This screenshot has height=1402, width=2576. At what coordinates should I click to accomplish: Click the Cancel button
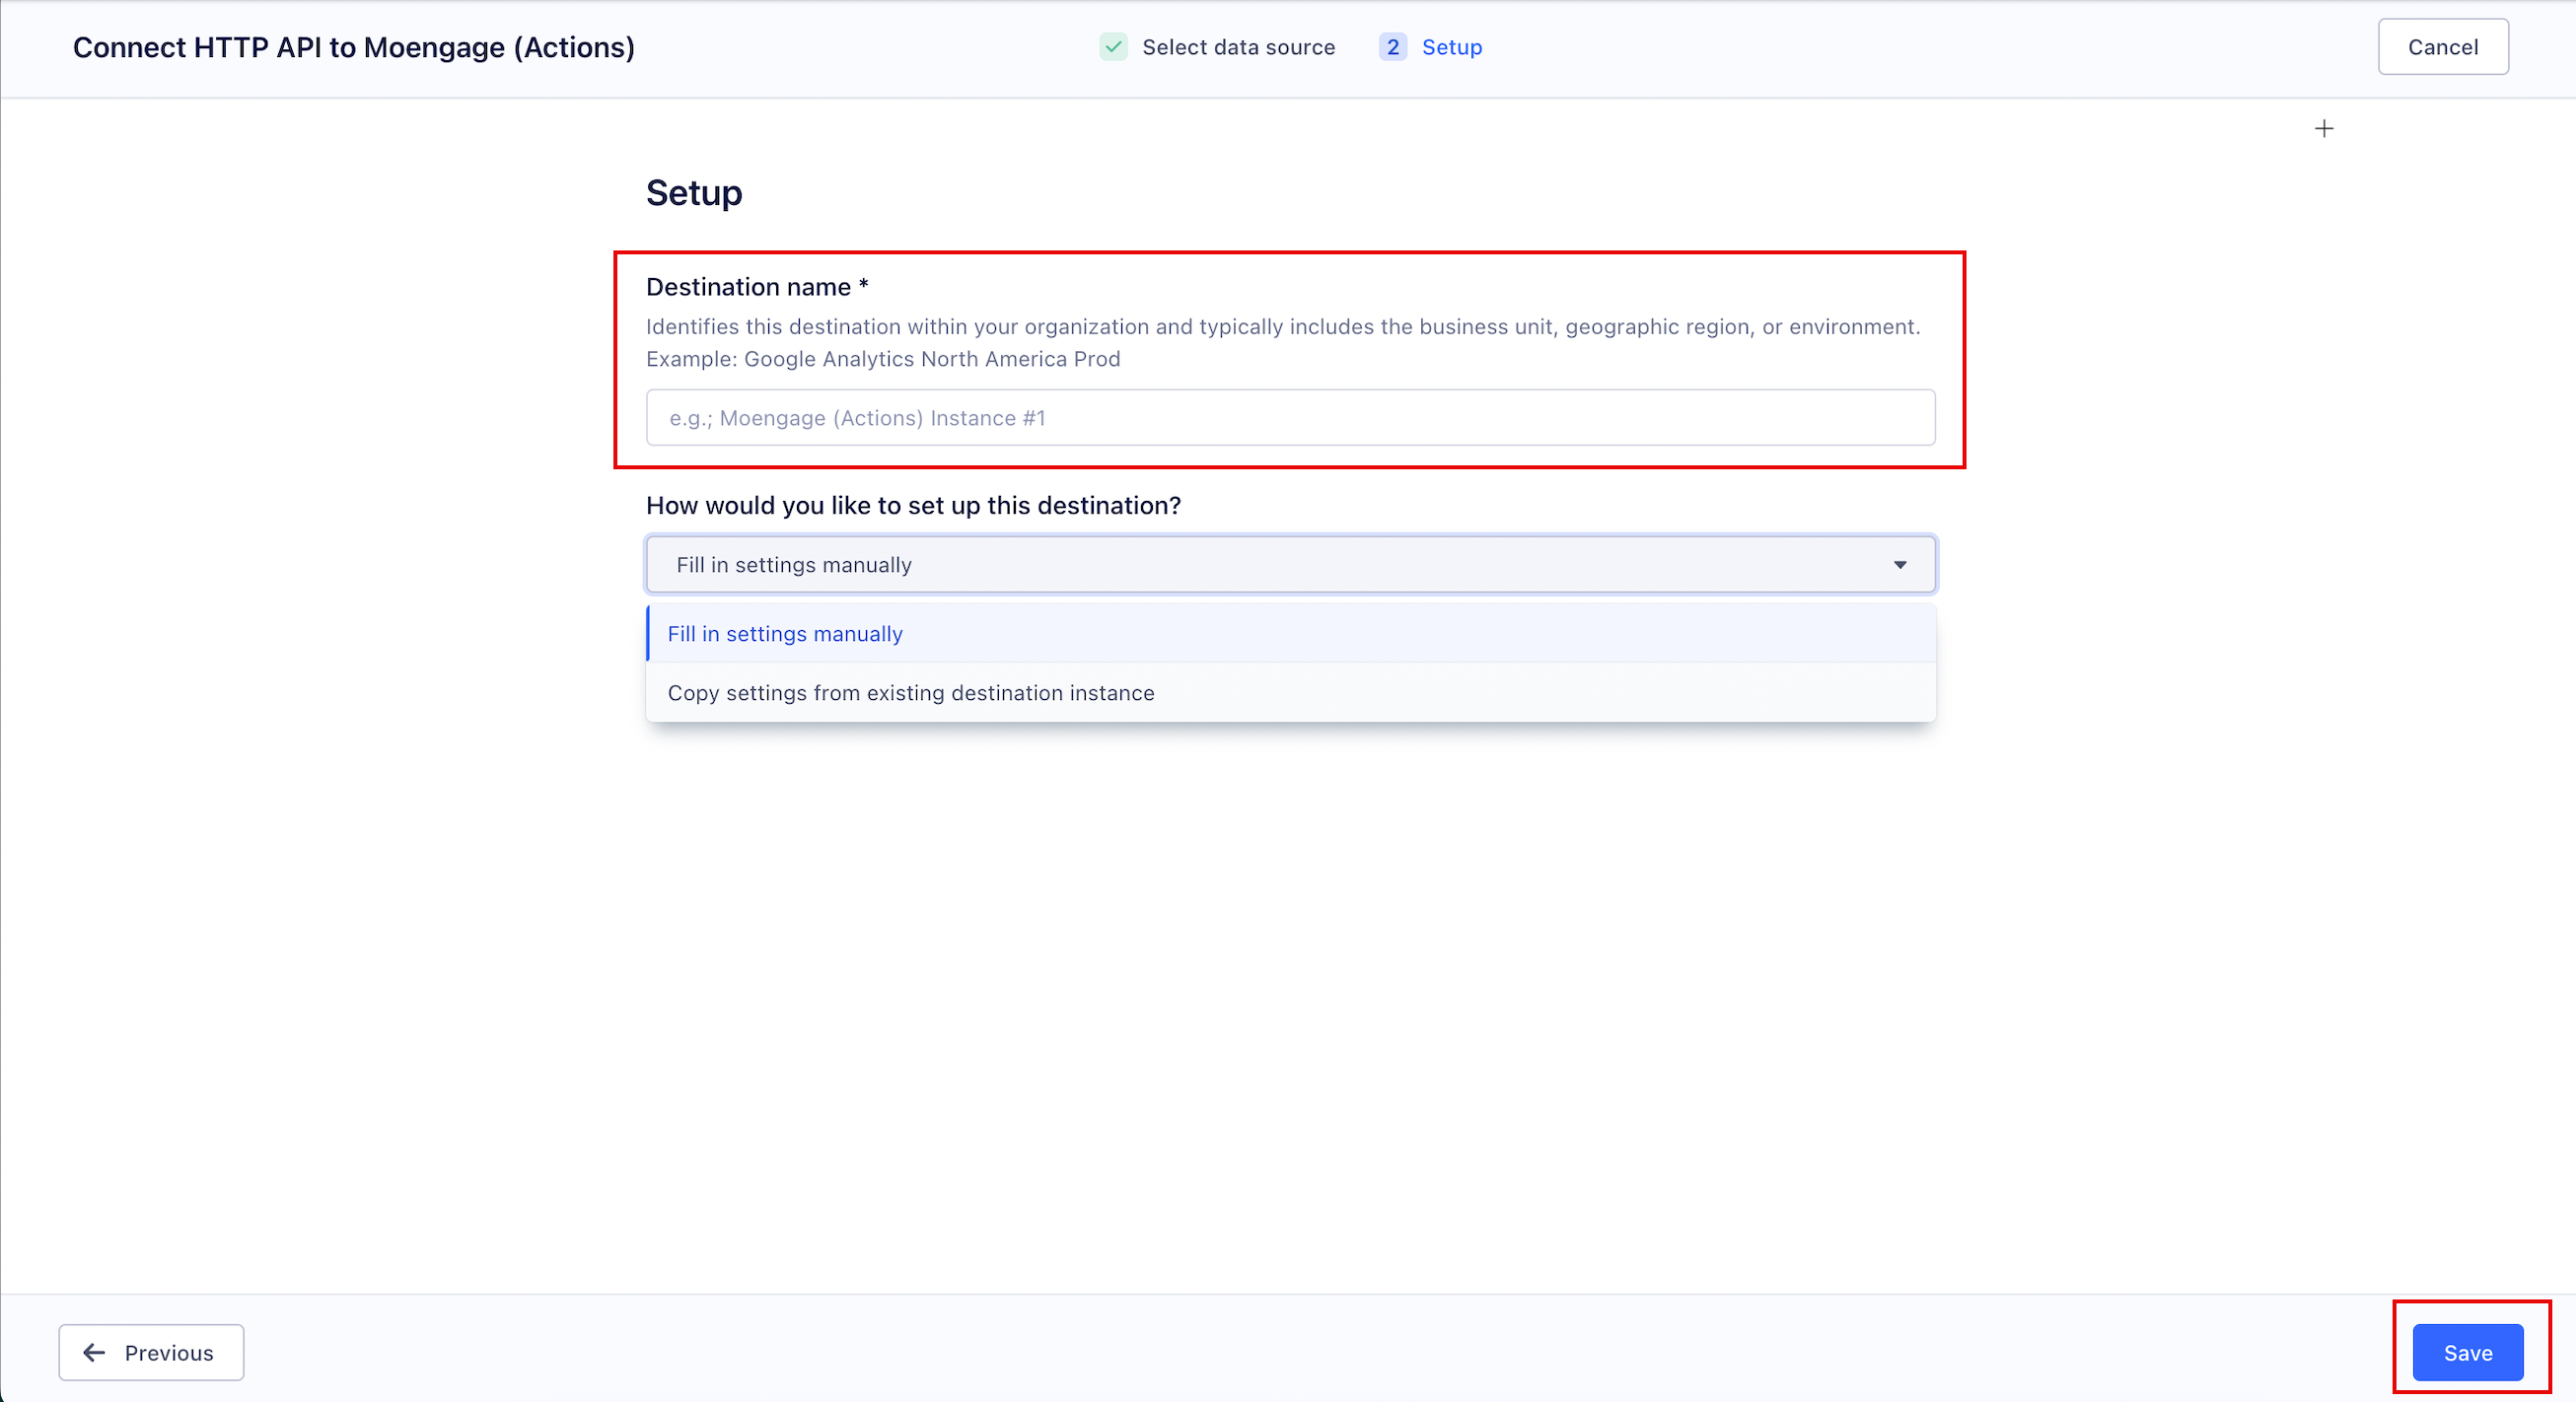[x=2443, y=47]
